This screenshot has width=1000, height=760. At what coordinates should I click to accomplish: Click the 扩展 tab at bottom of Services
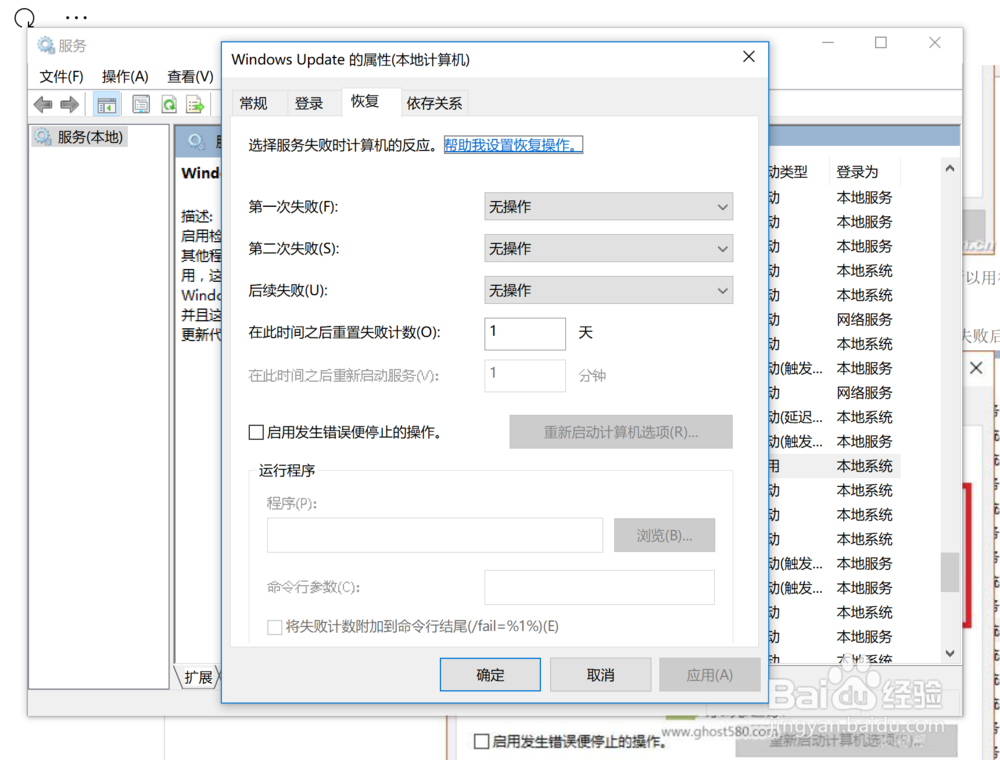(x=198, y=677)
